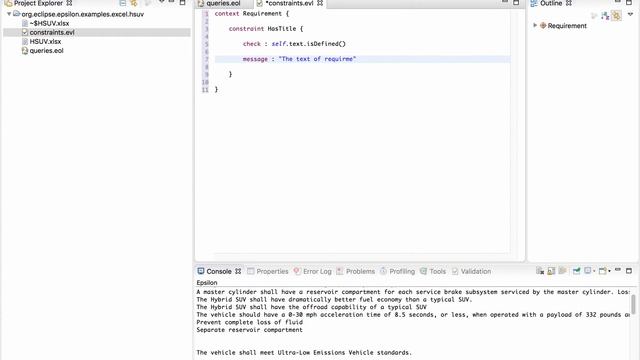This screenshot has height=360, width=640.
Task: Open the HSUV.xlsx file entry
Action: [x=45, y=42]
